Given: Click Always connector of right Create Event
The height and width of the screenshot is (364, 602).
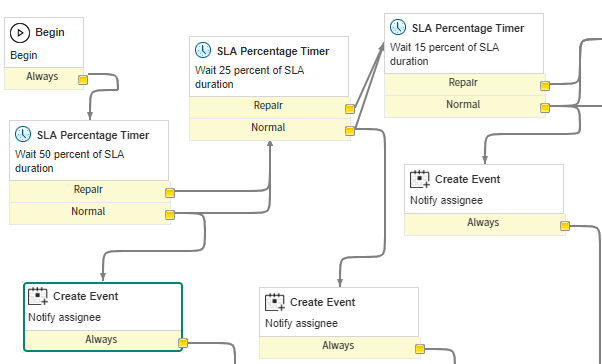Looking at the screenshot, I should pos(564,226).
